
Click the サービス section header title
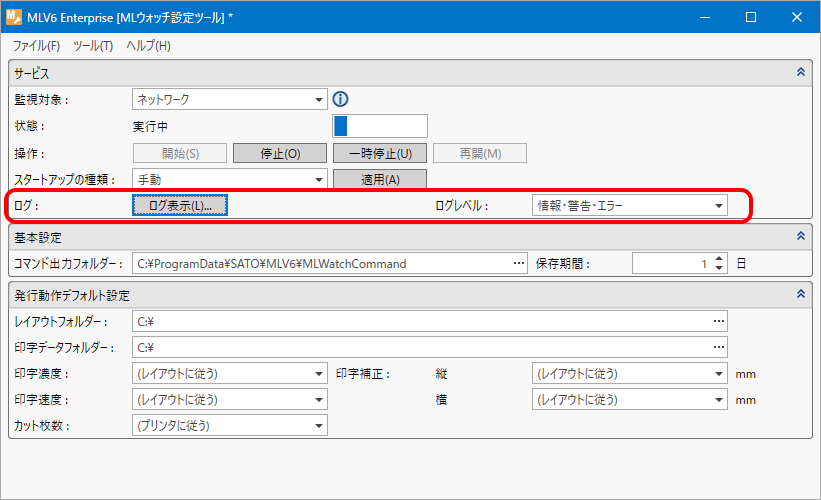tap(32, 73)
